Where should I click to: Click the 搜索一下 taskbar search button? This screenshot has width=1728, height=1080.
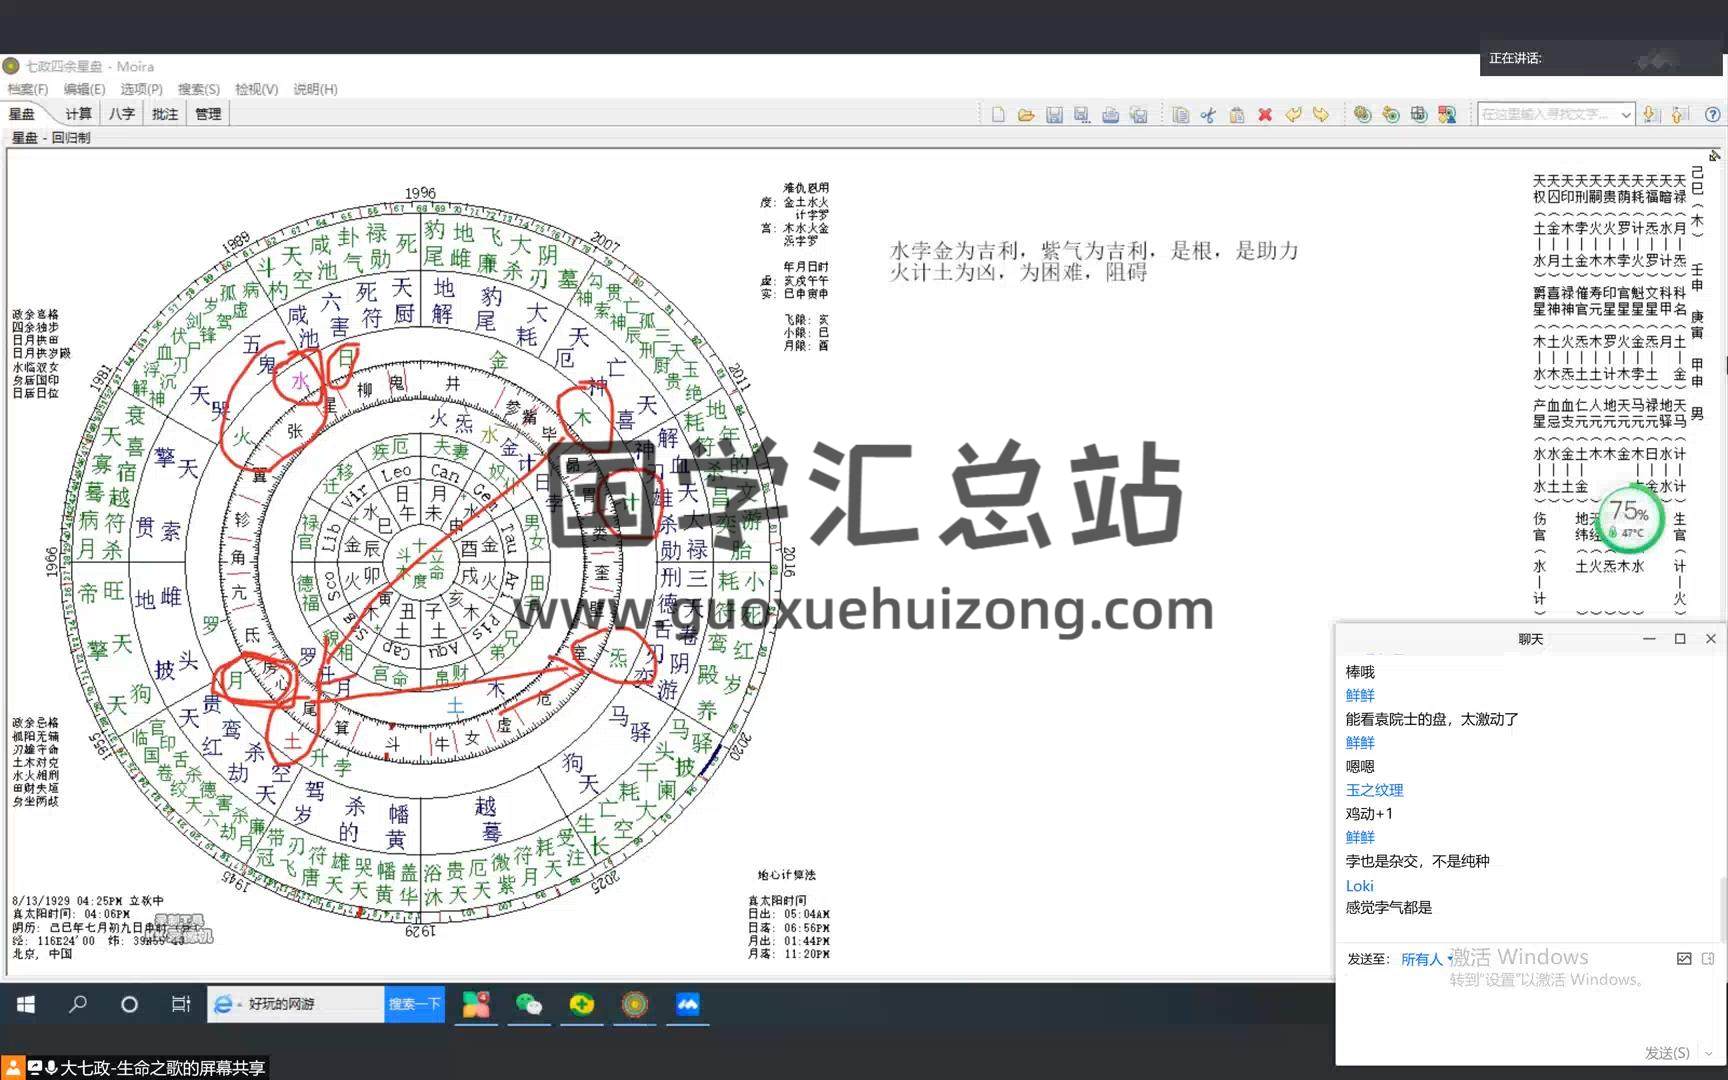click(414, 1004)
